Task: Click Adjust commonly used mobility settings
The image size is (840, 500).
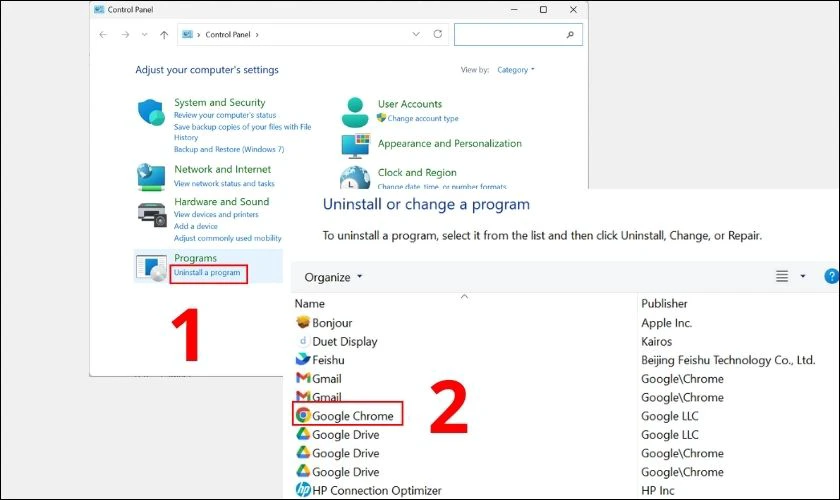Action: click(x=228, y=238)
